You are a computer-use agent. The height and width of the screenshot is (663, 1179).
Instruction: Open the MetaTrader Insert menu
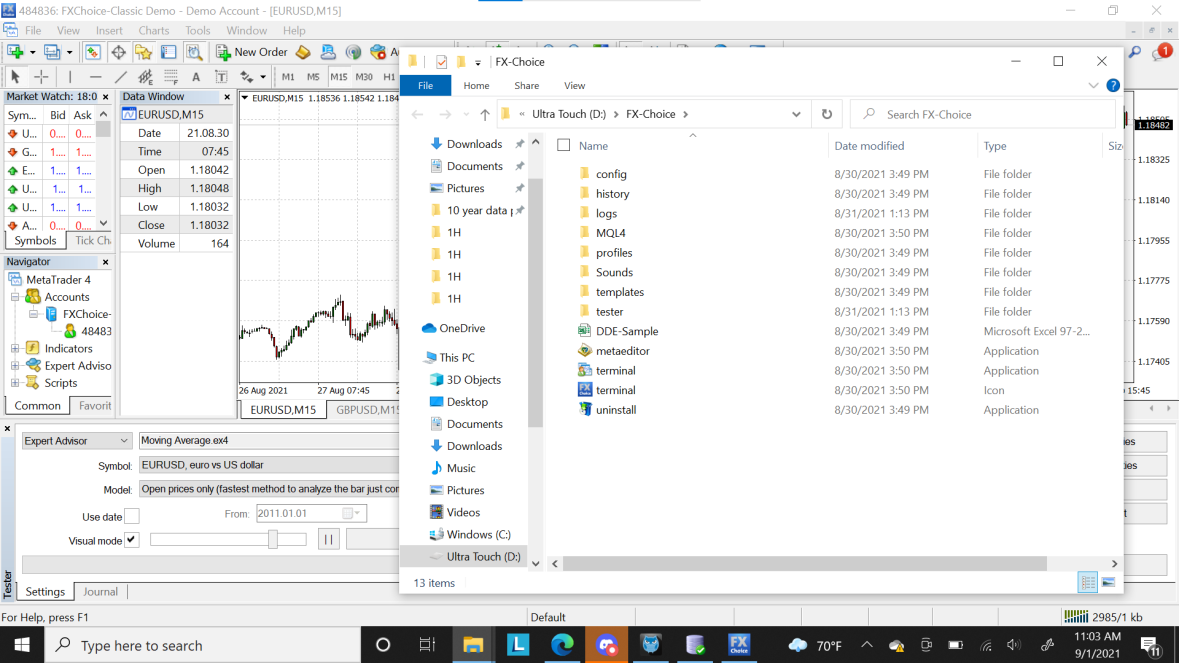(x=109, y=30)
